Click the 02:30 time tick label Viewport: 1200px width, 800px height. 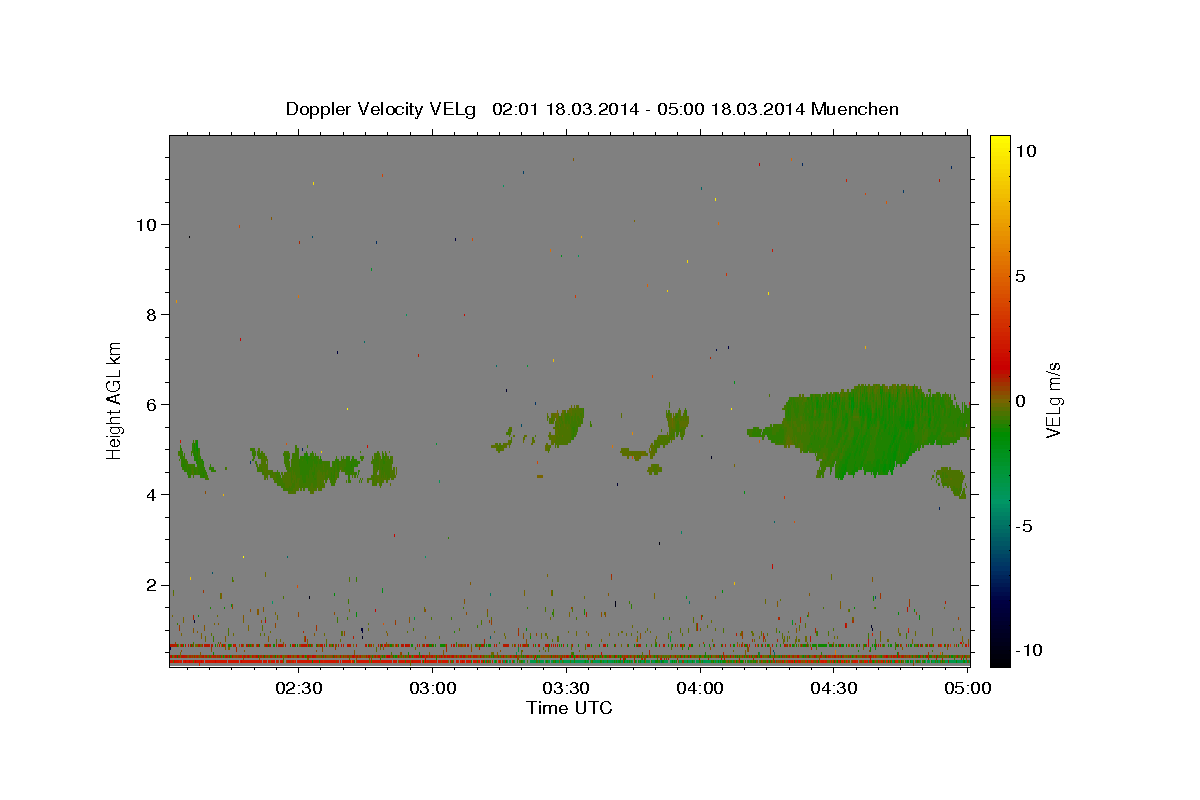point(300,688)
